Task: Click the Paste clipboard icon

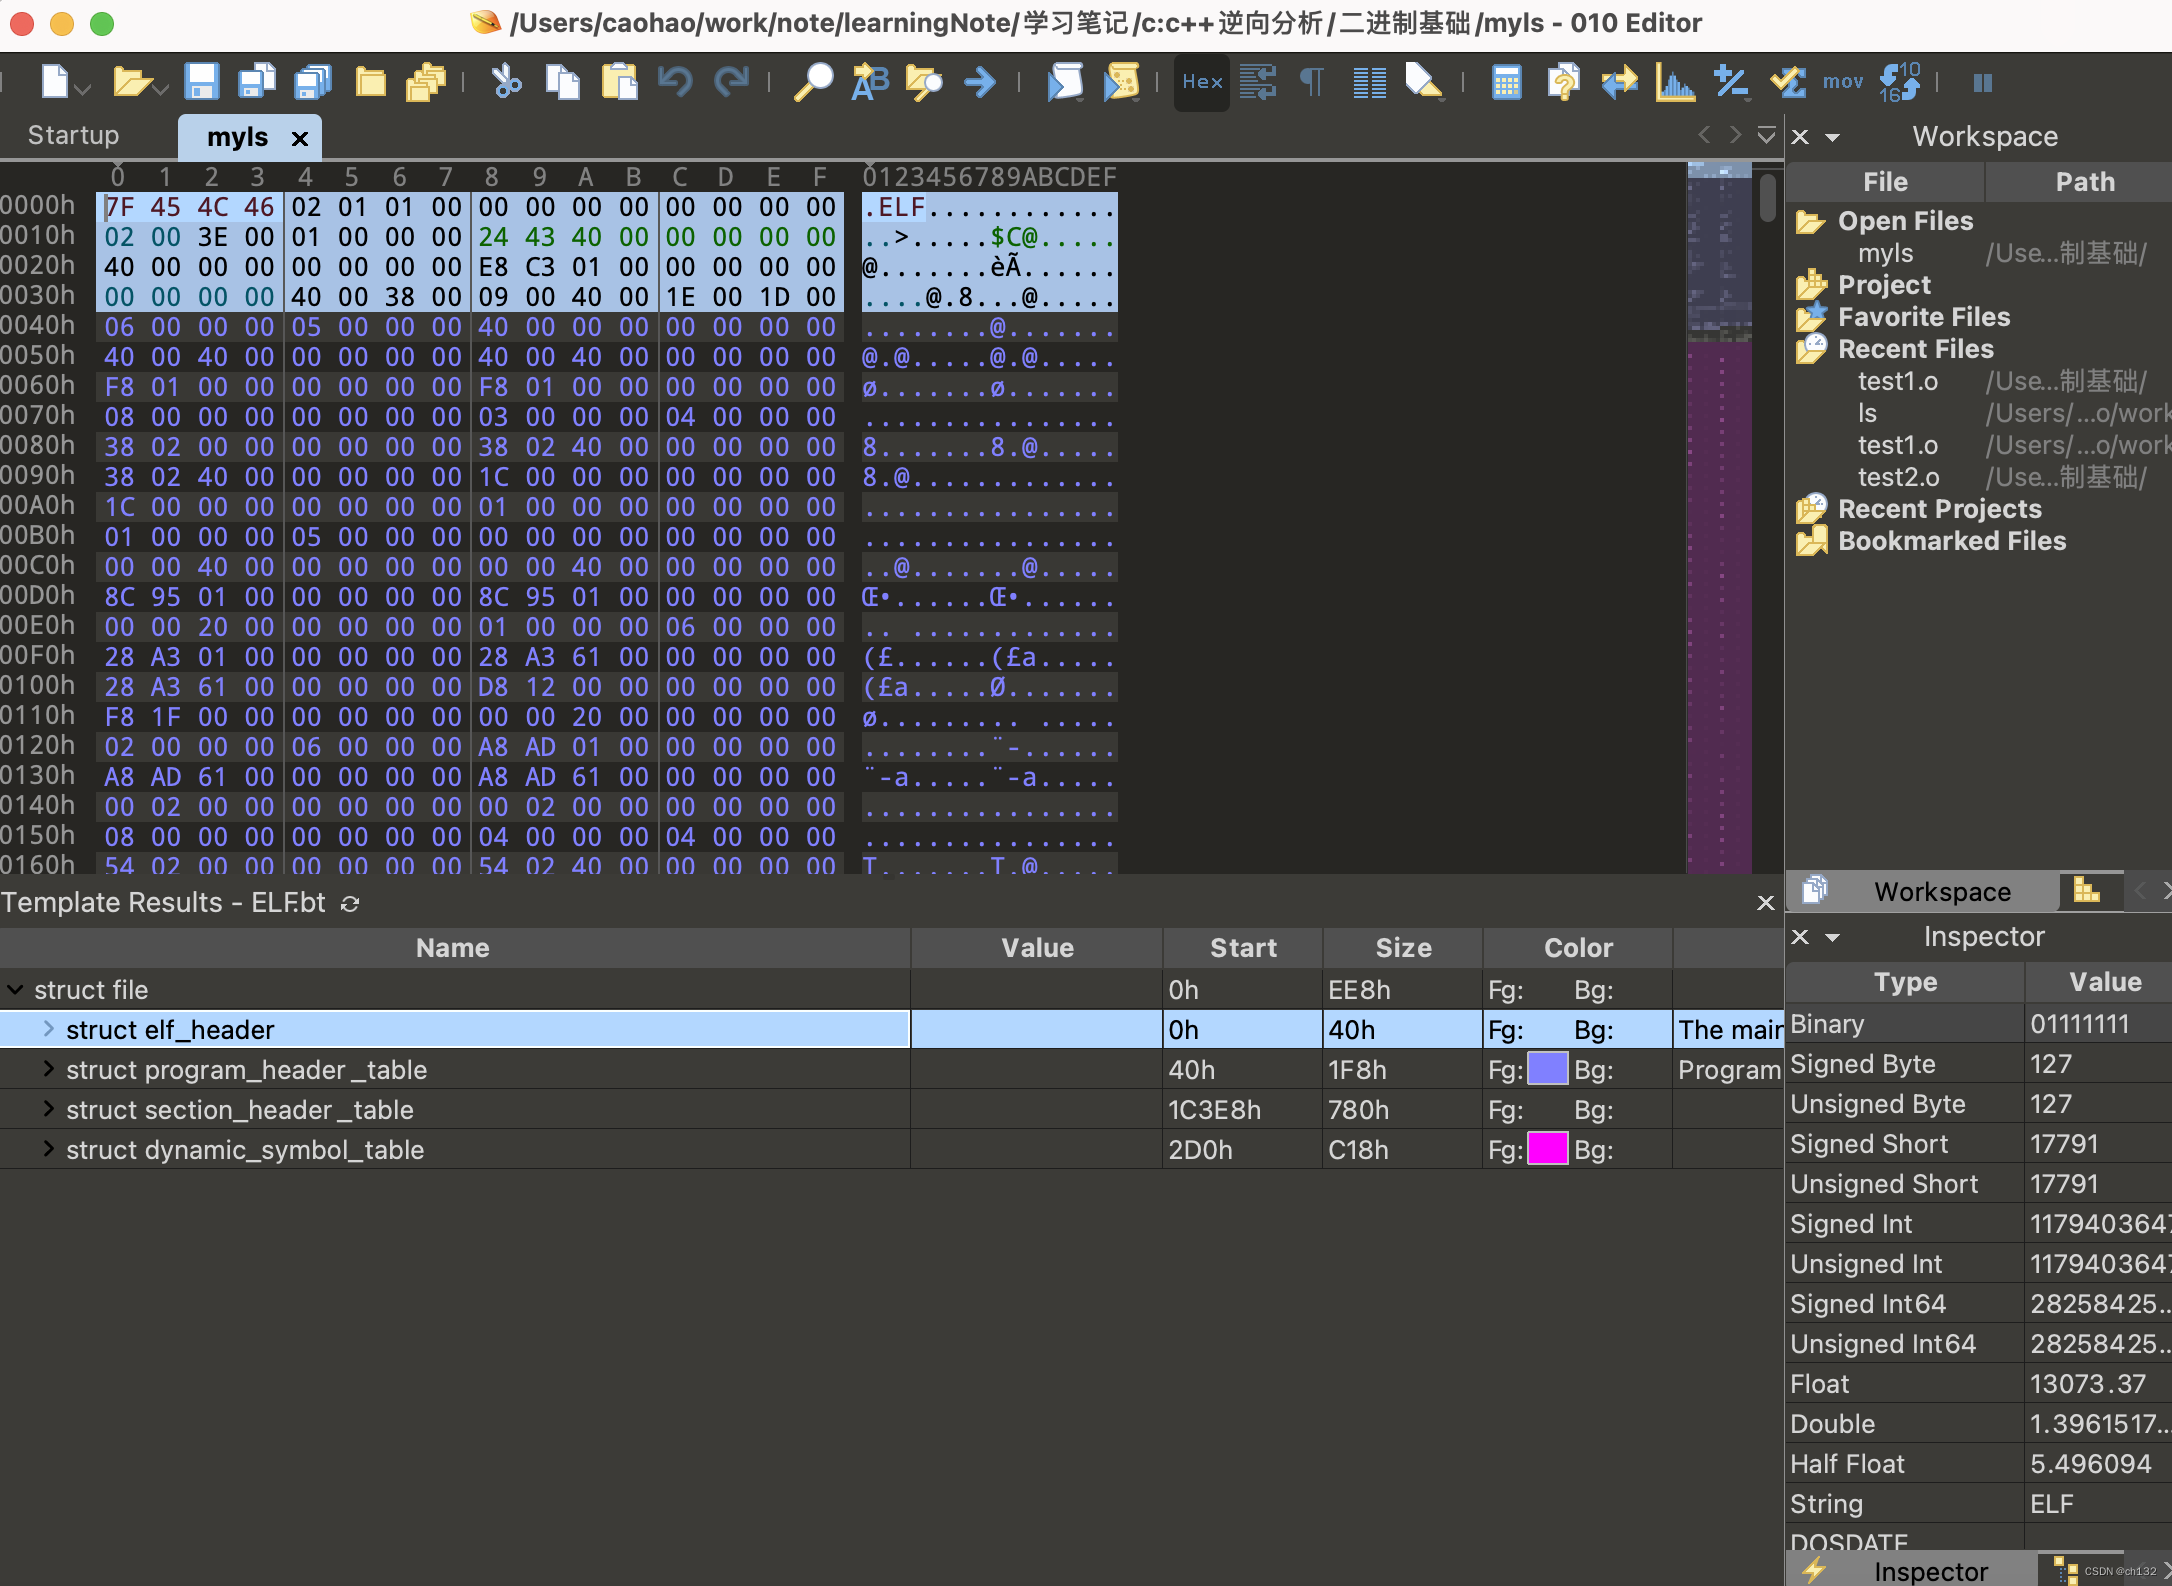Action: tap(619, 82)
